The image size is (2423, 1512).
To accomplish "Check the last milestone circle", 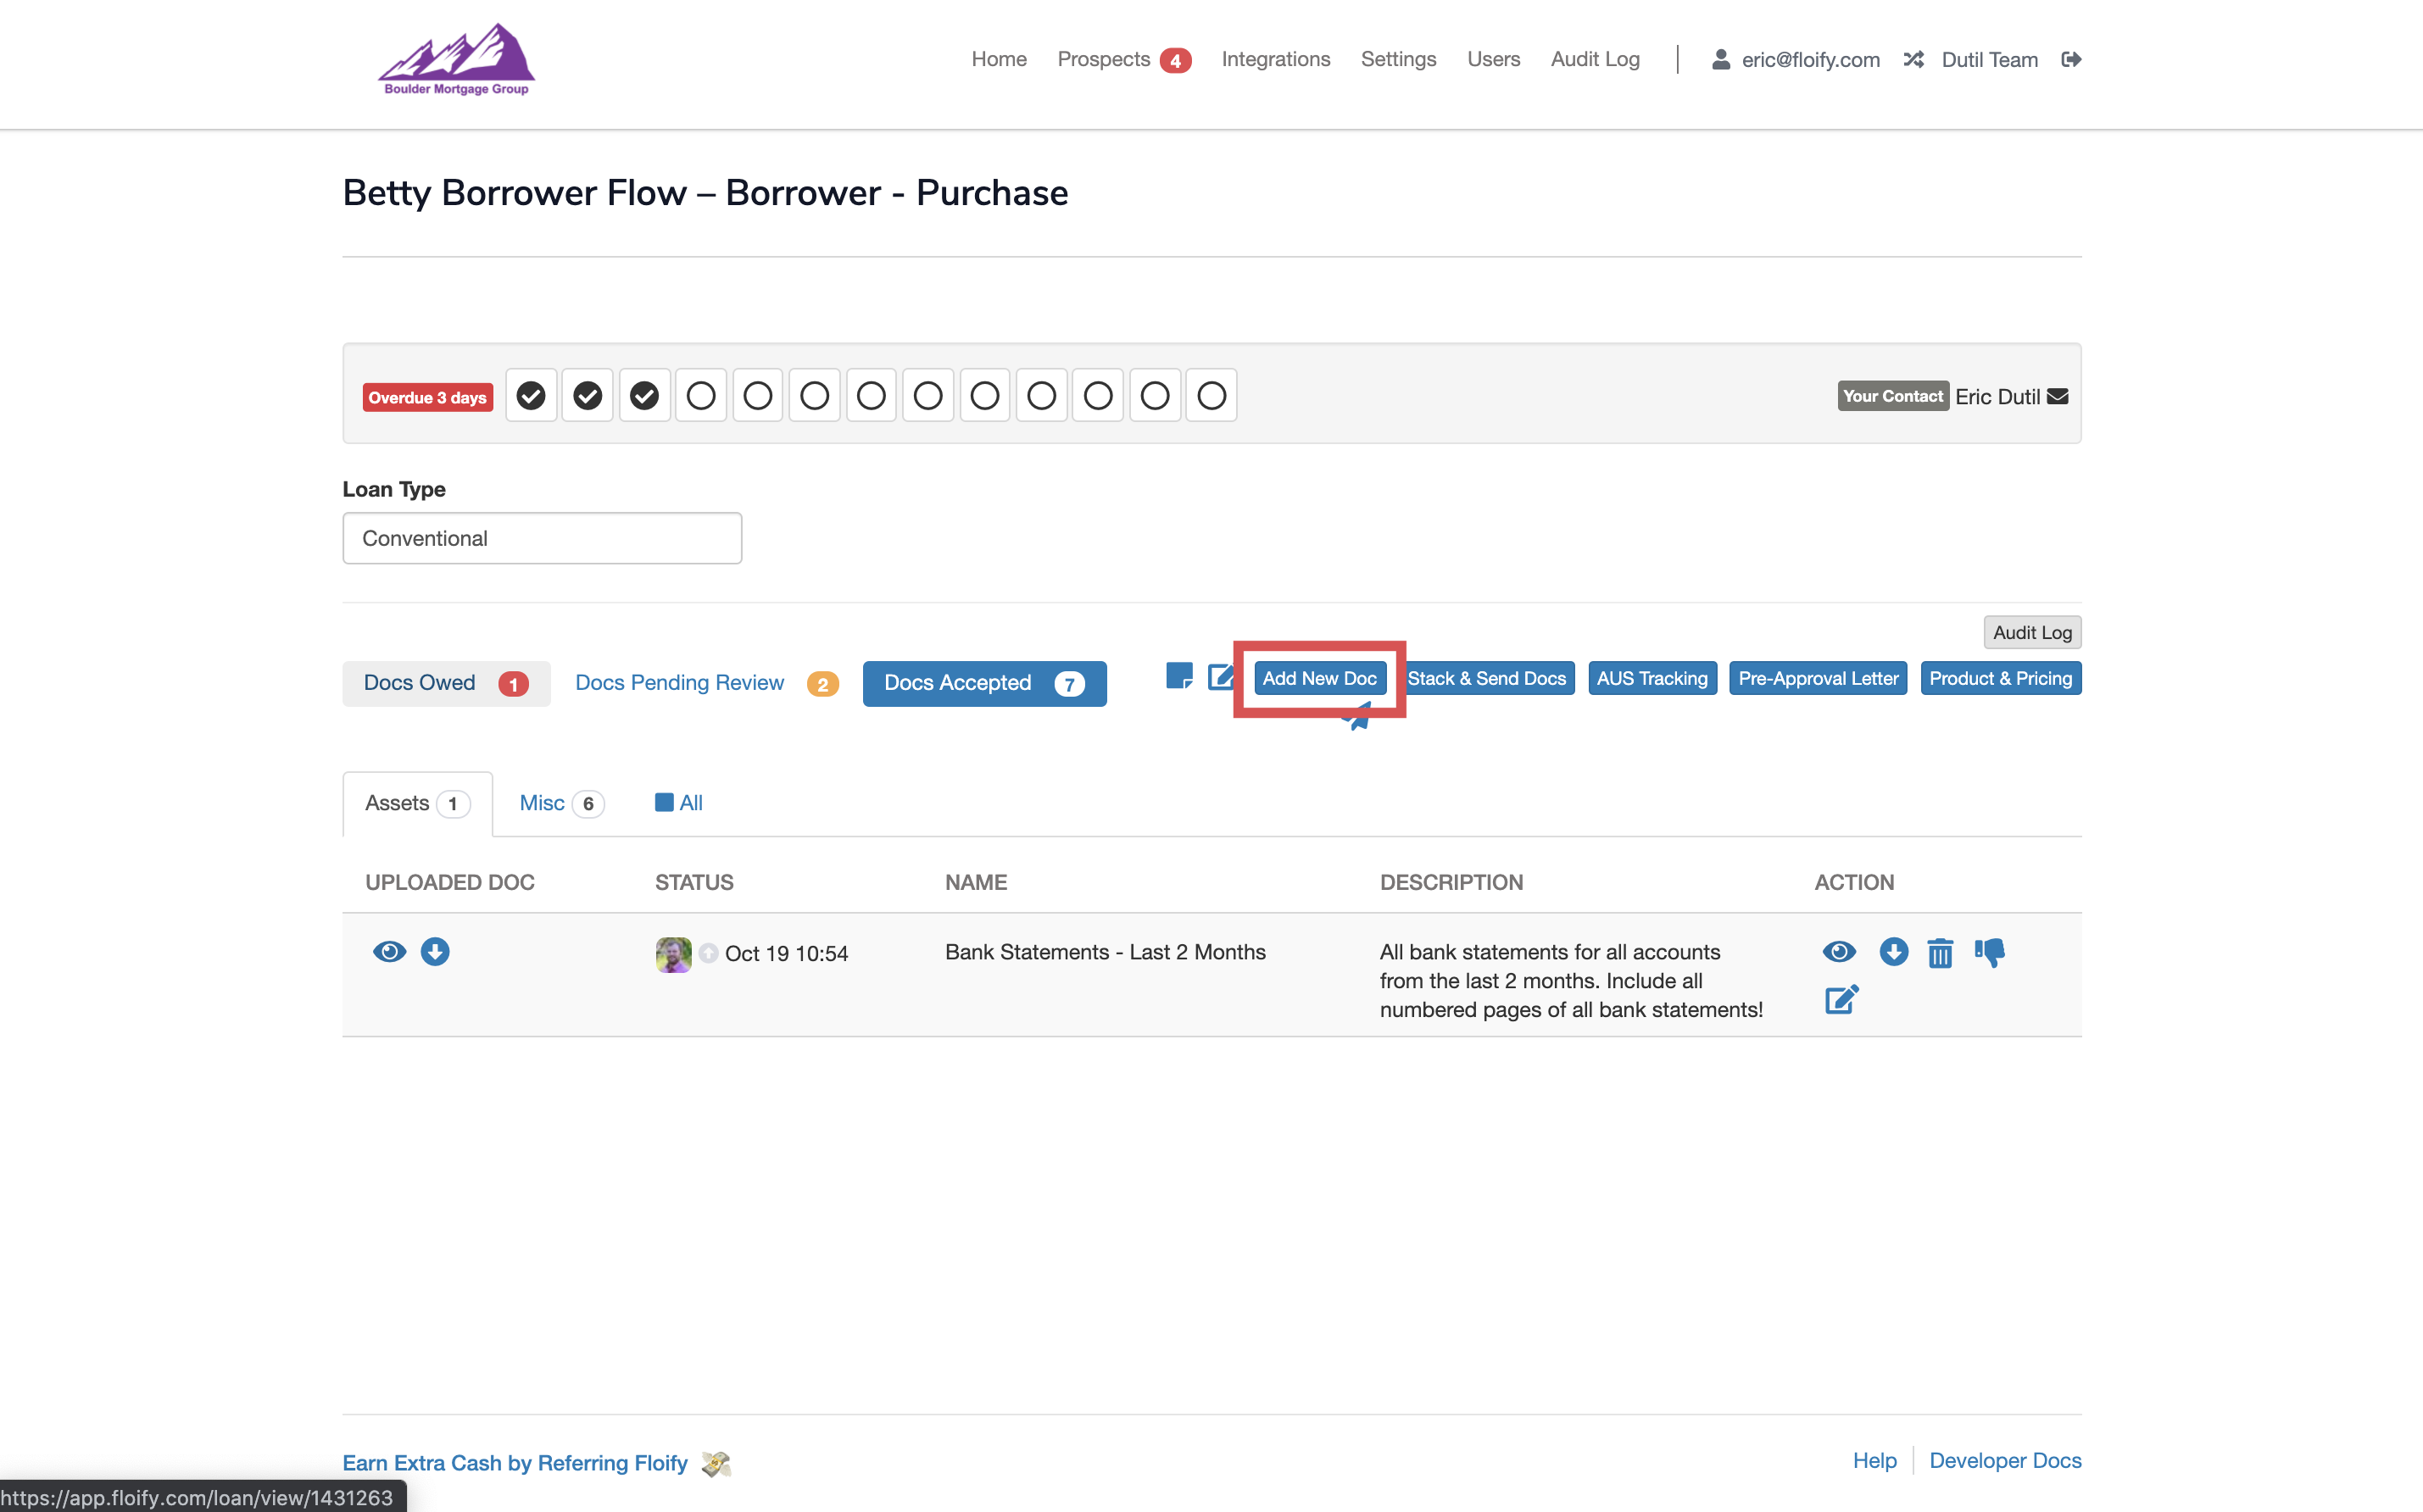I will point(1211,396).
